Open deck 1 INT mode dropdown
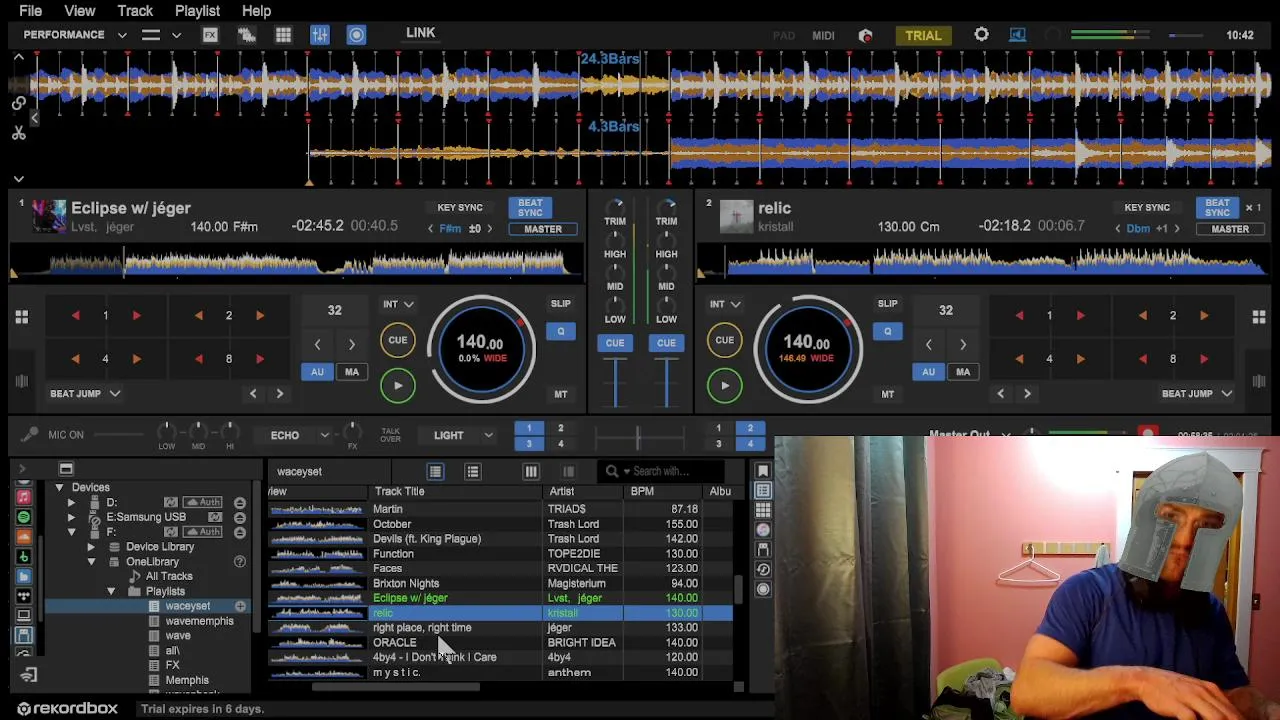This screenshot has width=1280, height=720. [x=397, y=304]
